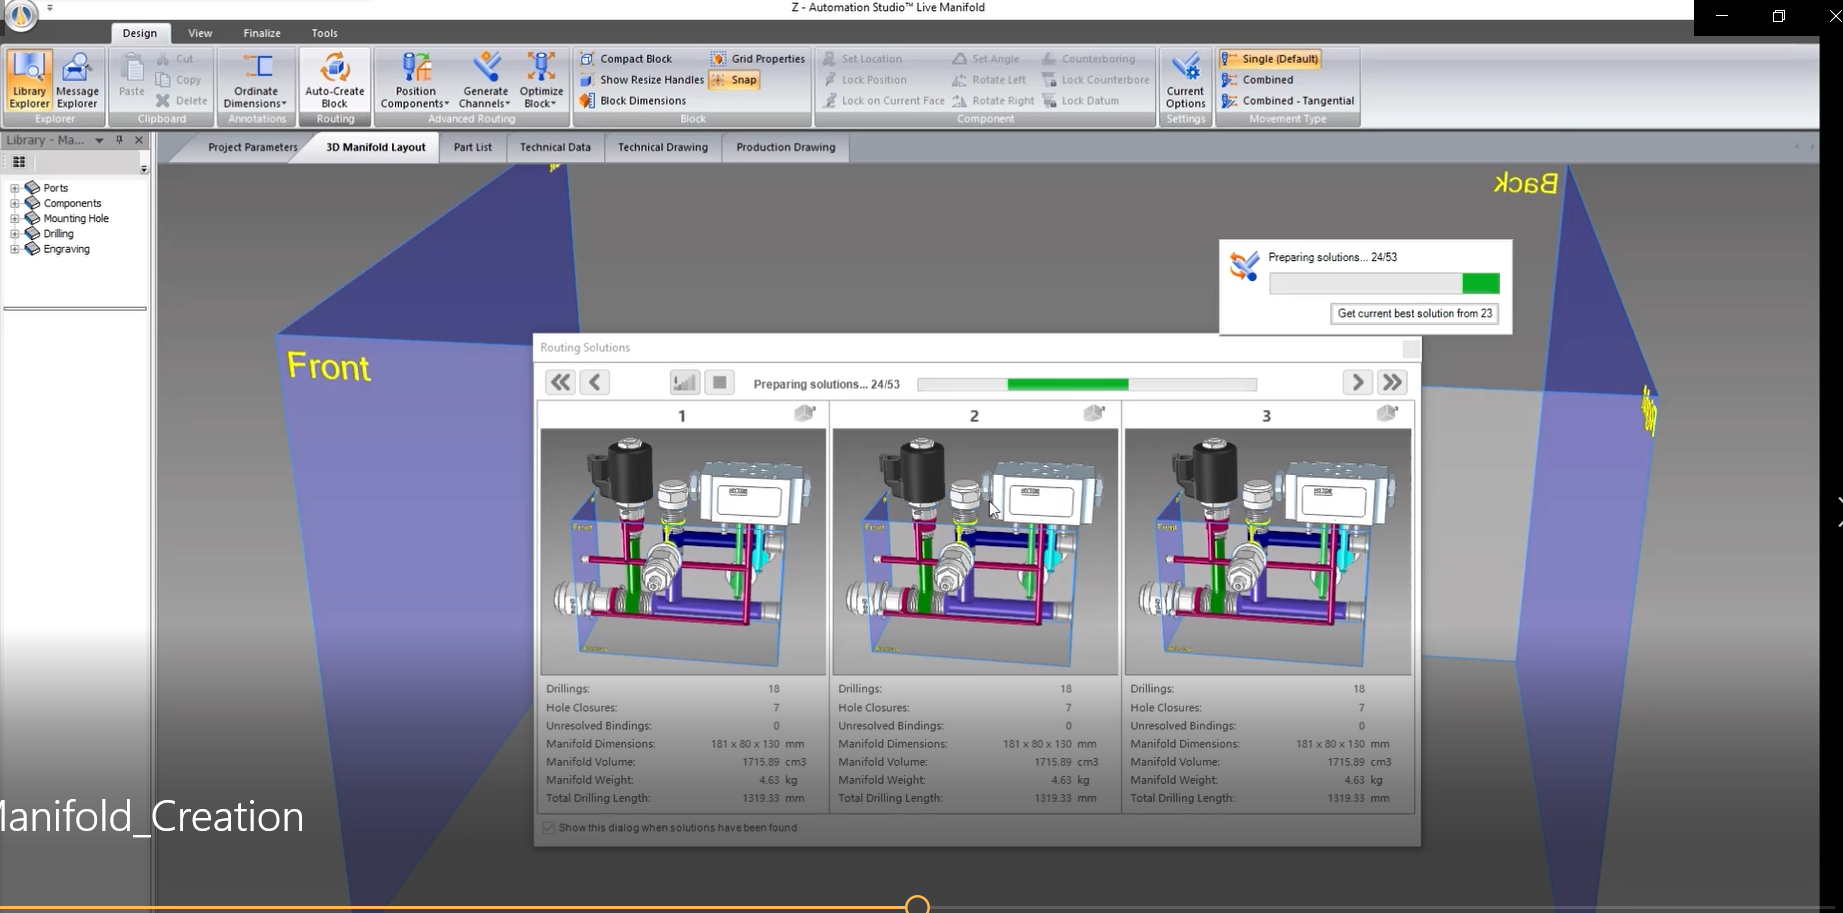The image size is (1843, 913).
Task: Open the Library panel dropdown arrow
Action: click(x=99, y=141)
